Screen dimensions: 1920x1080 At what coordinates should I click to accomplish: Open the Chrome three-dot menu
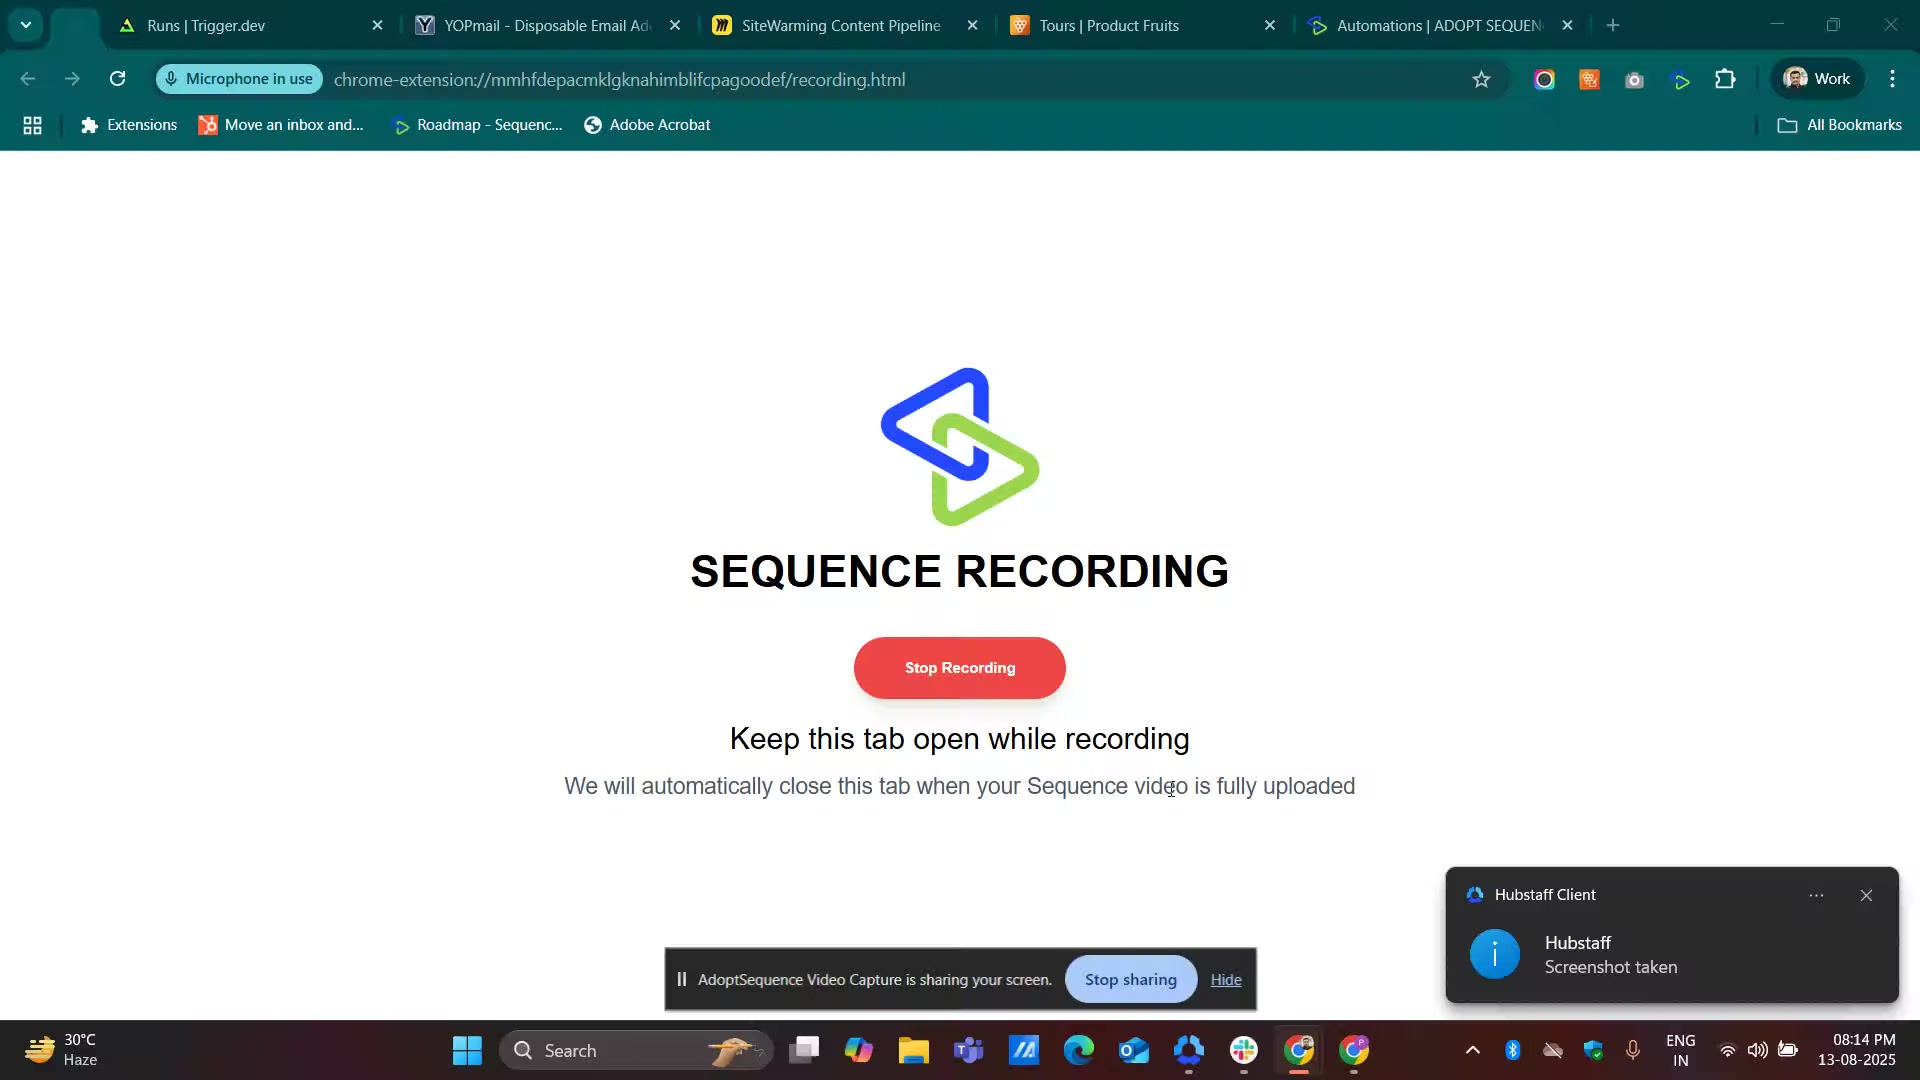click(x=1894, y=79)
